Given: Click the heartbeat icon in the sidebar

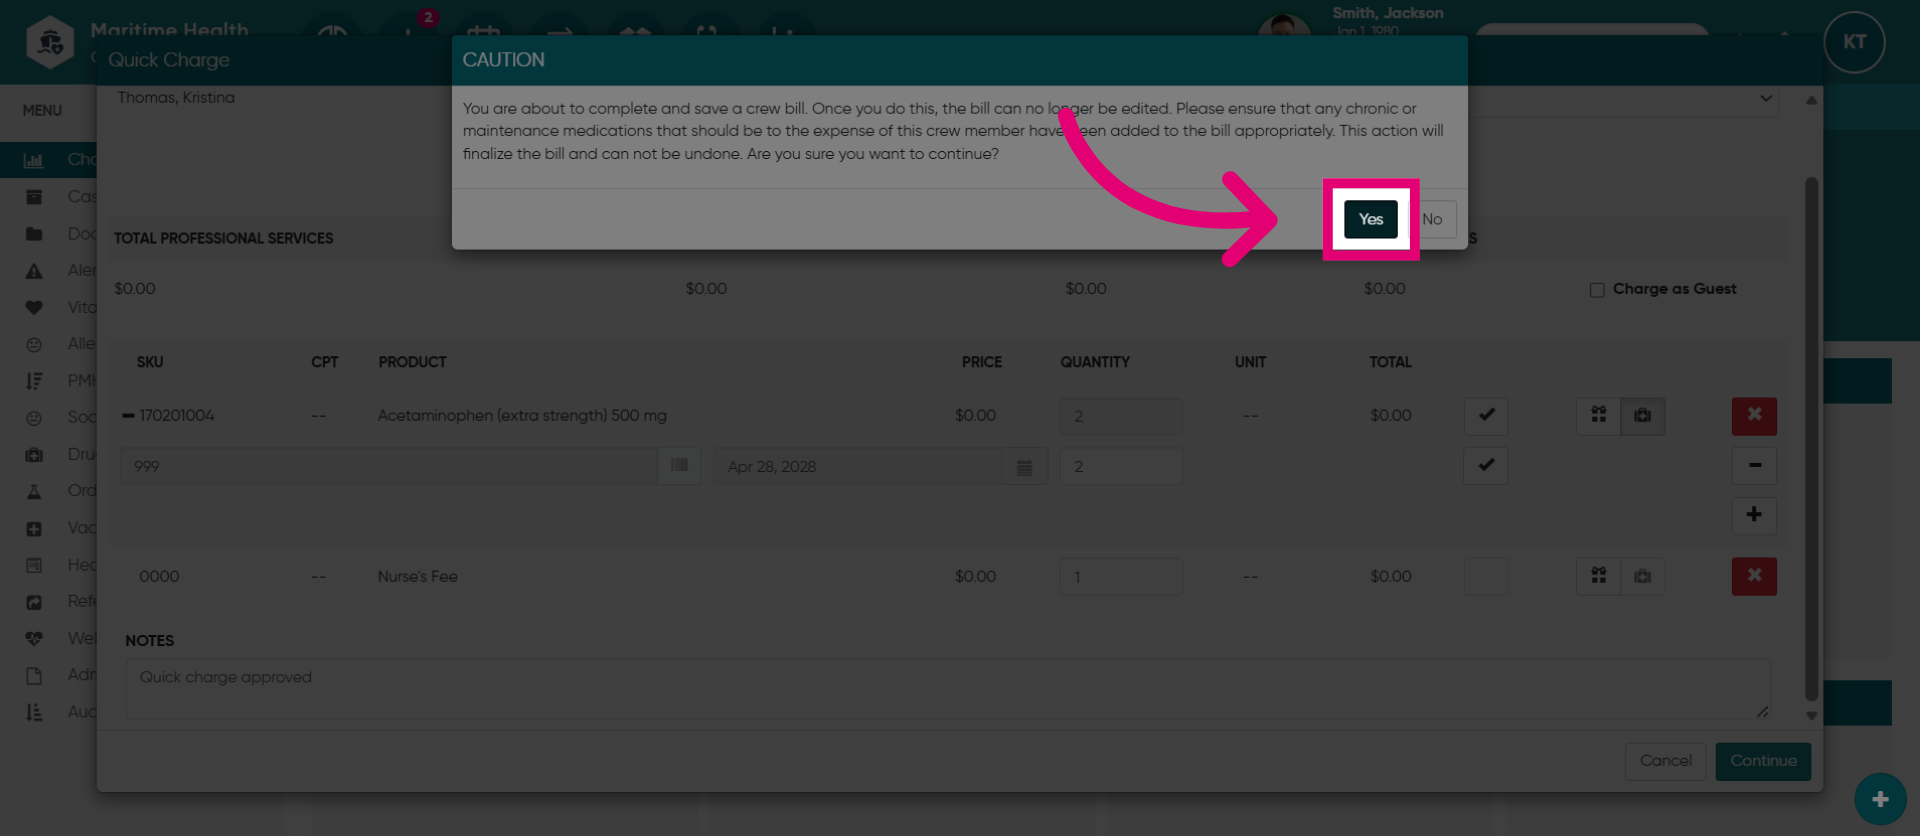Looking at the screenshot, I should coord(34,638).
